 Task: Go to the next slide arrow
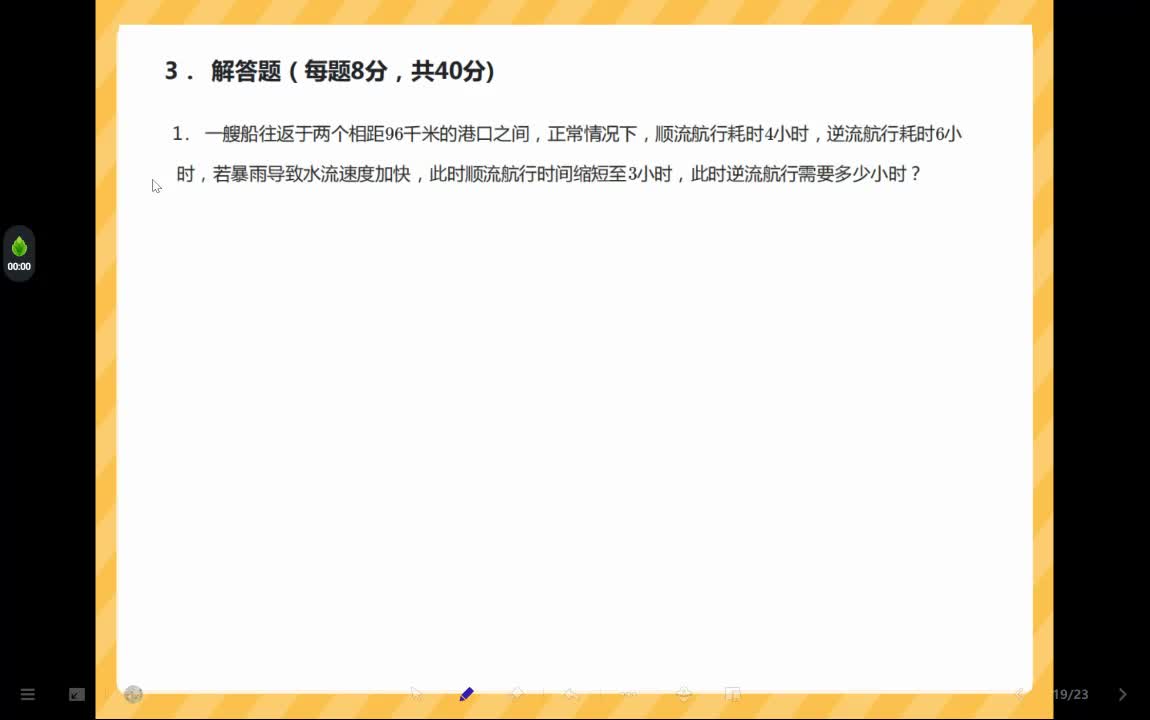pyautogui.click(x=1122, y=694)
